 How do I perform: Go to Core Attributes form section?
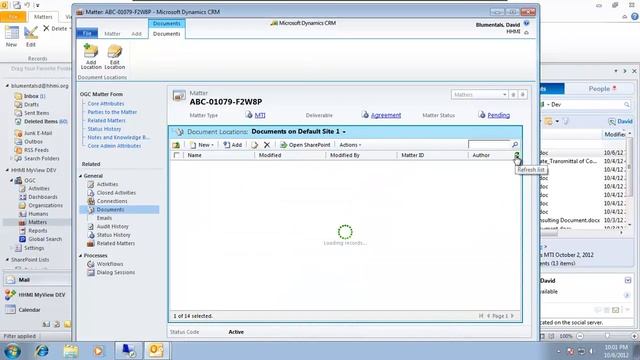106,104
